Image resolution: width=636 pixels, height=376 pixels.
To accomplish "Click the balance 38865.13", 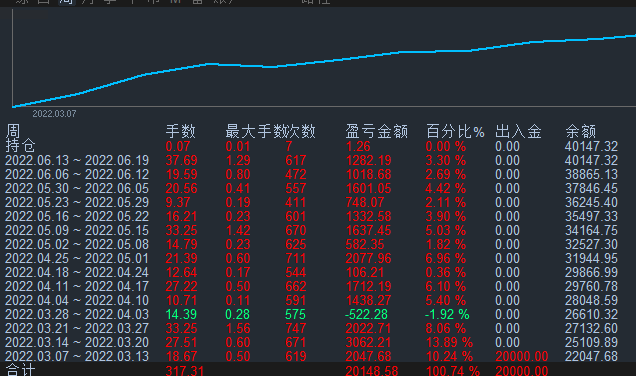I will click(591, 175).
